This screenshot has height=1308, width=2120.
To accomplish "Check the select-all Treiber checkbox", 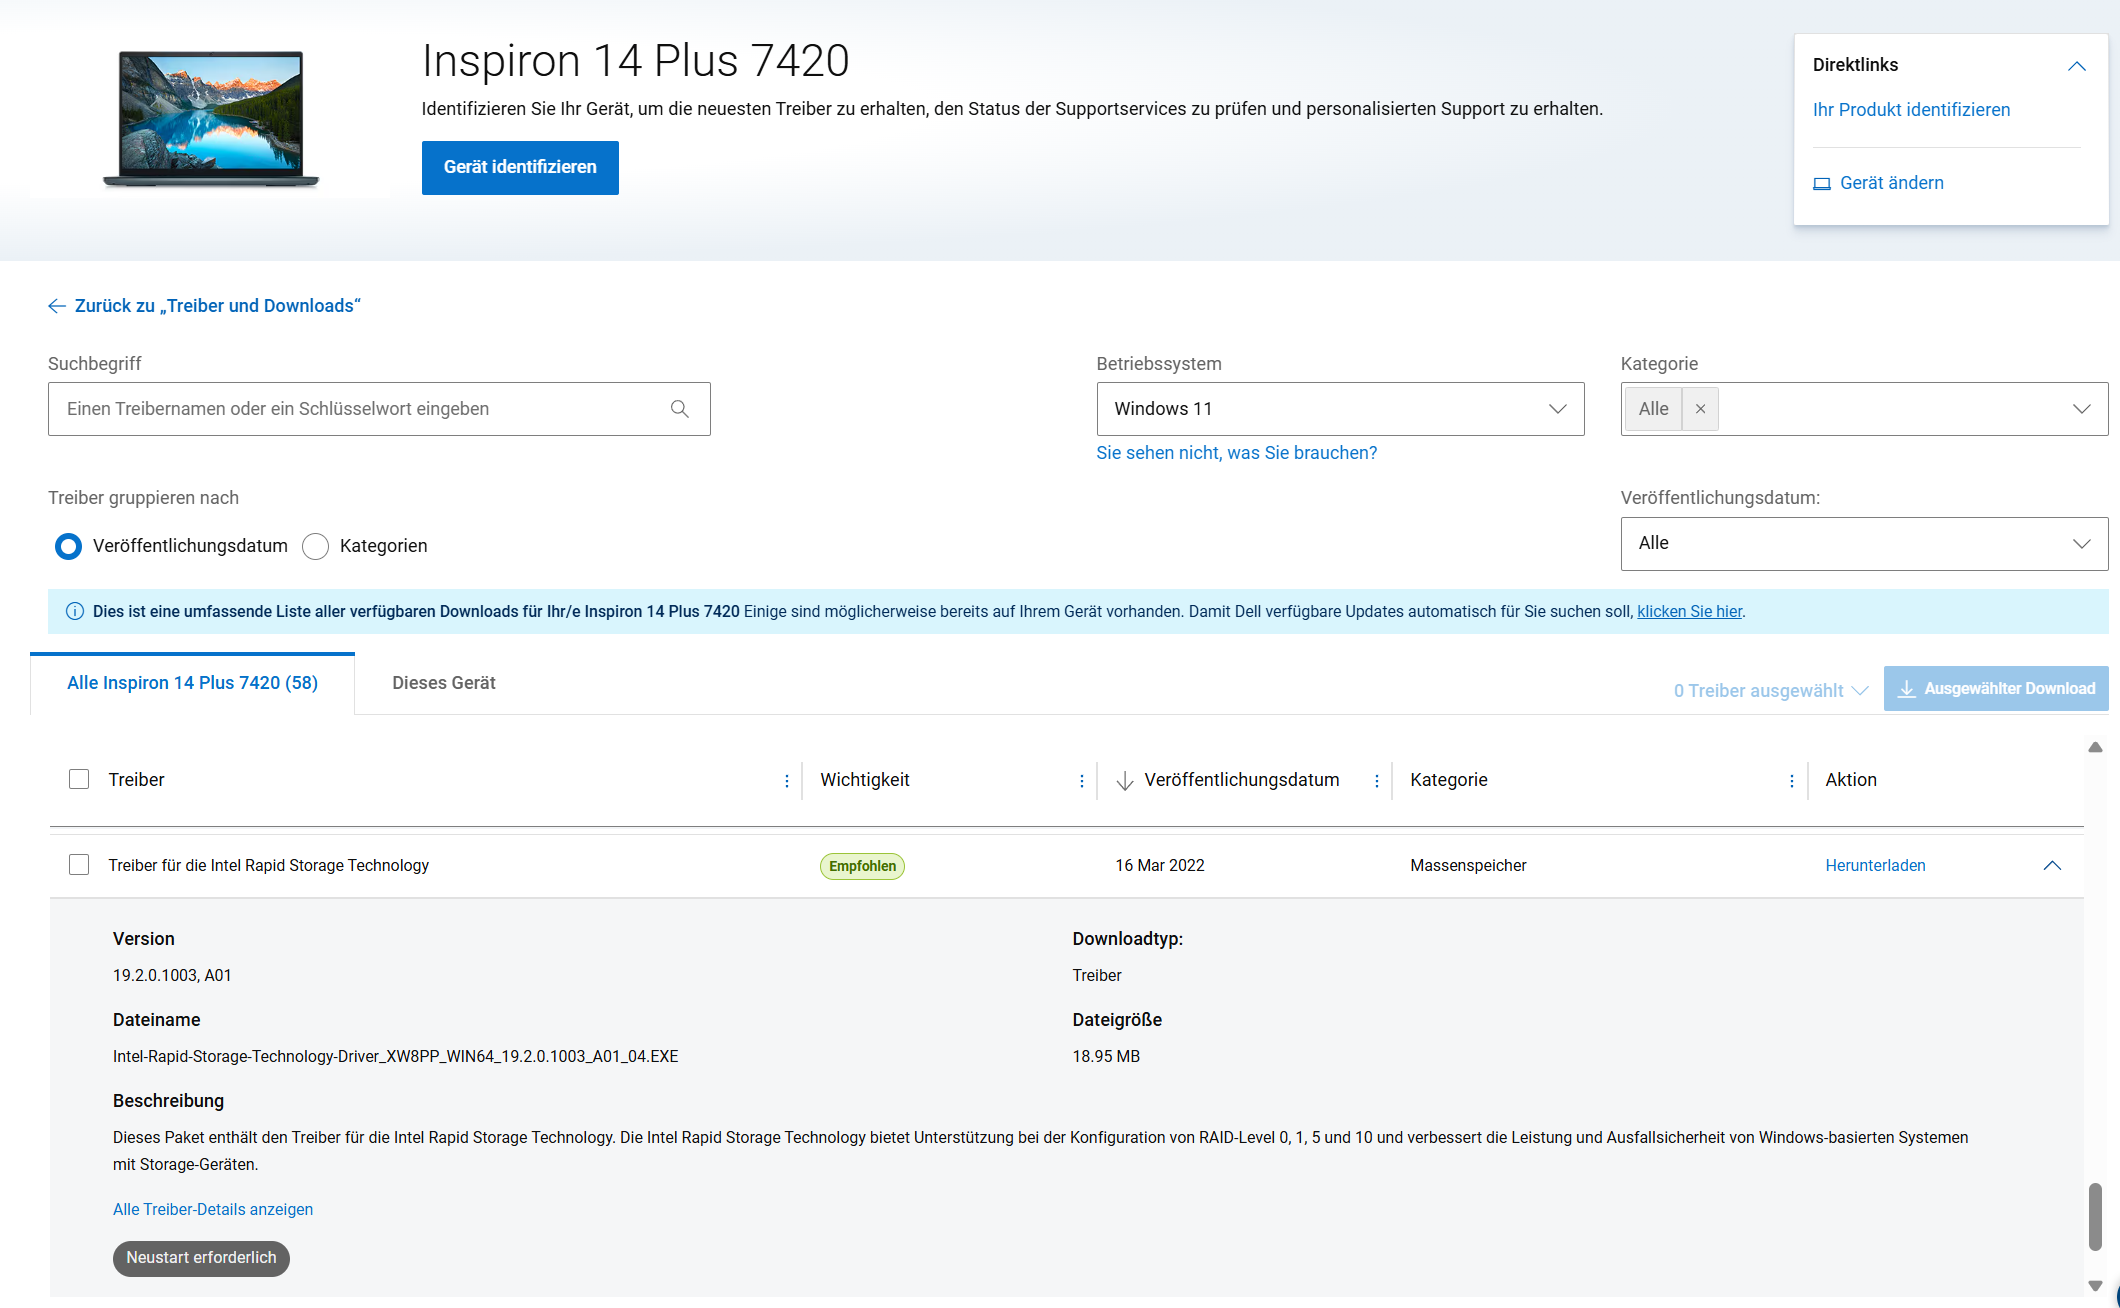I will (79, 779).
